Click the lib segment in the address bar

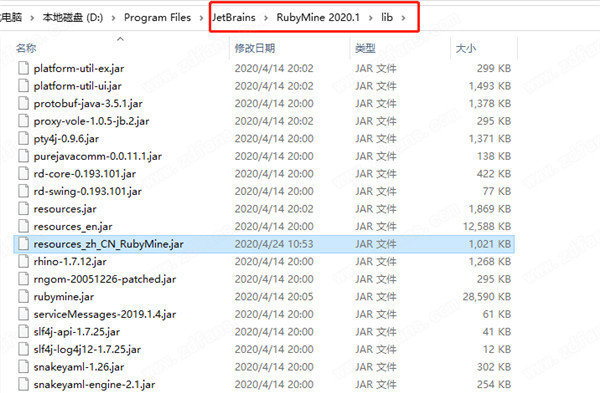click(x=387, y=18)
